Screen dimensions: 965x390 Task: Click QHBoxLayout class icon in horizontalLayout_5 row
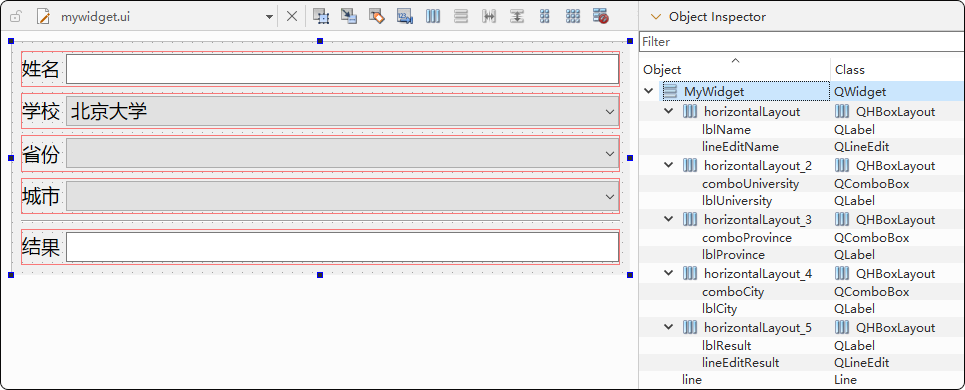pos(842,328)
